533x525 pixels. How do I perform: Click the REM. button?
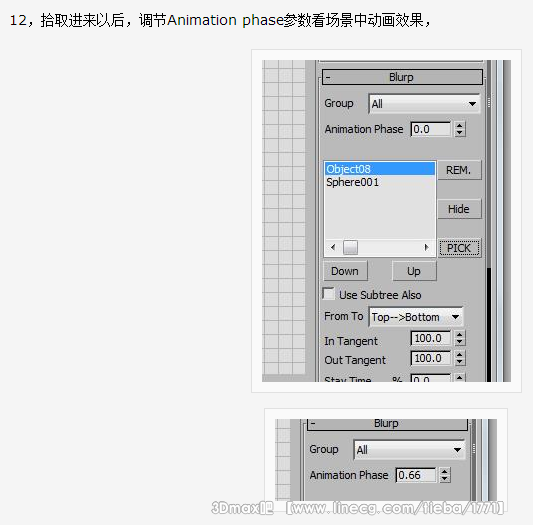tap(459, 170)
